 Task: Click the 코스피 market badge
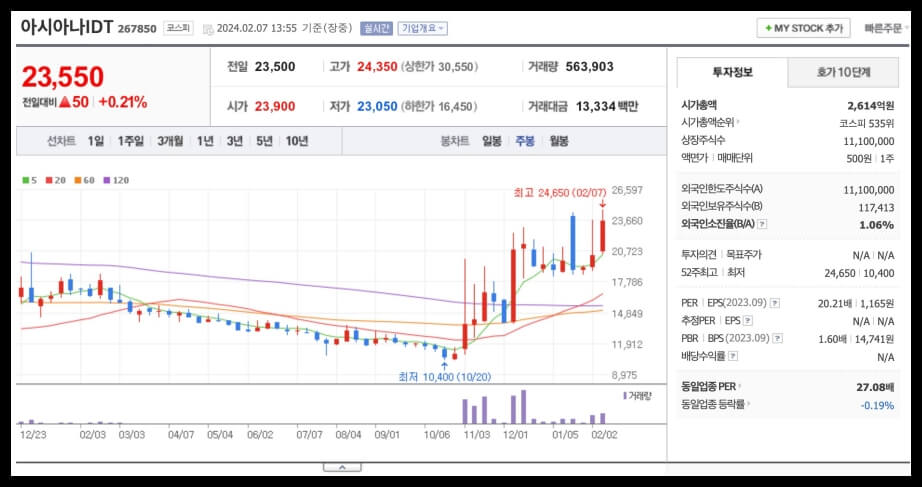click(178, 28)
